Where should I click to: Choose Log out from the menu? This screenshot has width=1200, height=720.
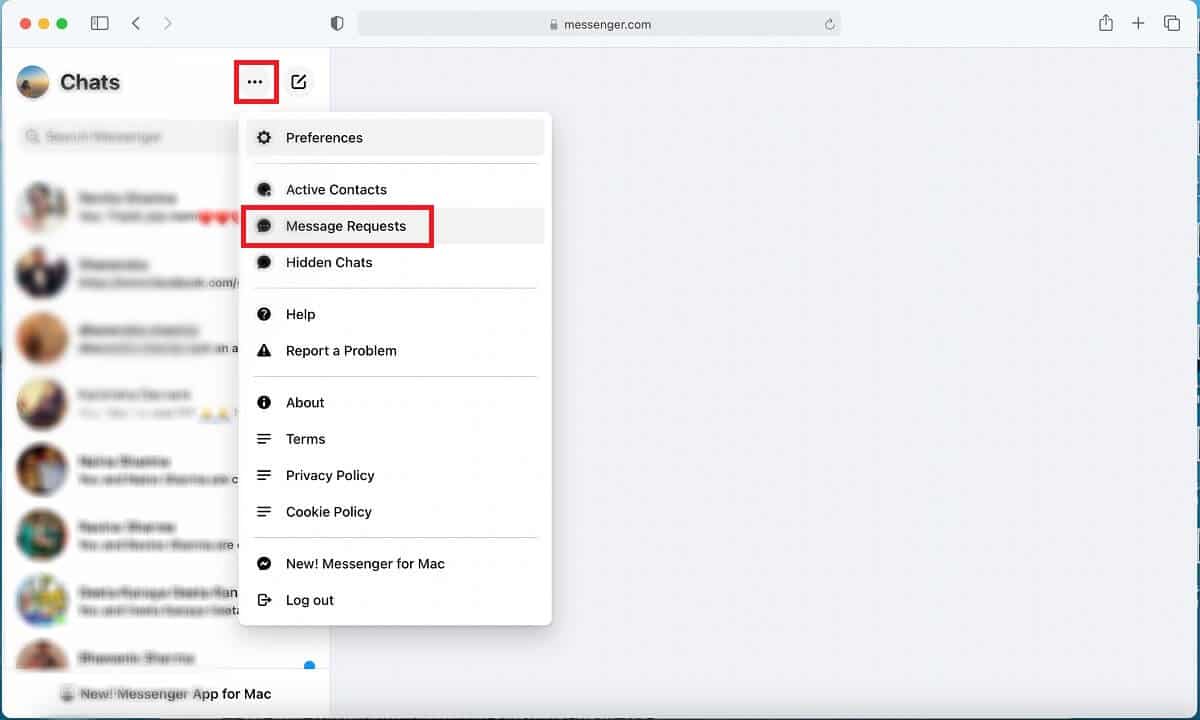point(310,600)
